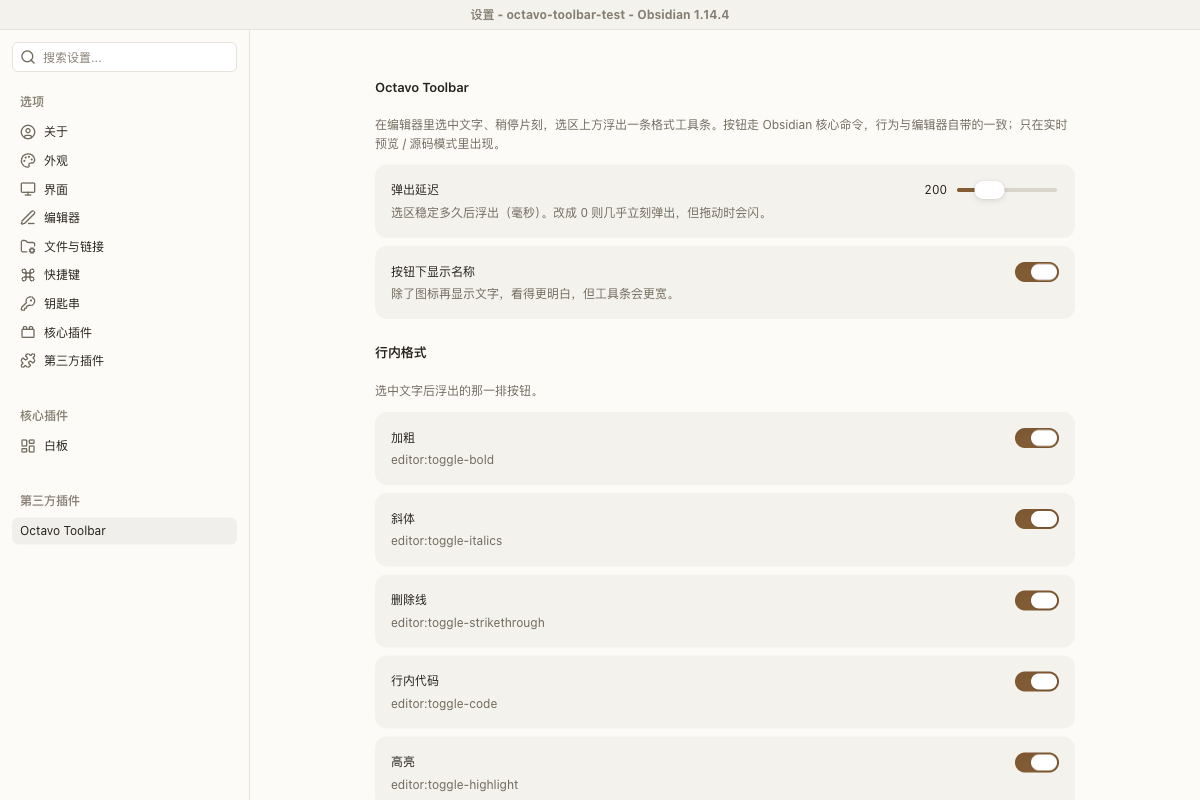The width and height of the screenshot is (1200, 800).
Task: Focus the 搜索设置 search field
Action: coord(124,57)
